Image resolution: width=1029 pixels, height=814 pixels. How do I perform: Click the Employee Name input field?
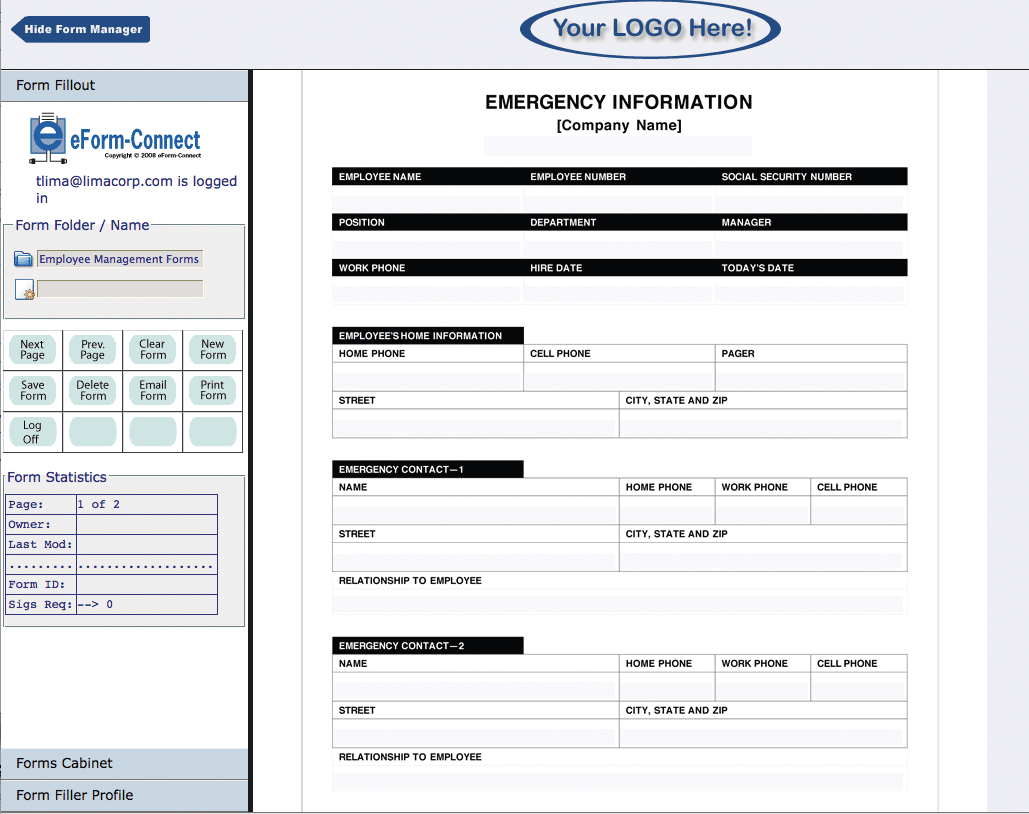(x=426, y=199)
